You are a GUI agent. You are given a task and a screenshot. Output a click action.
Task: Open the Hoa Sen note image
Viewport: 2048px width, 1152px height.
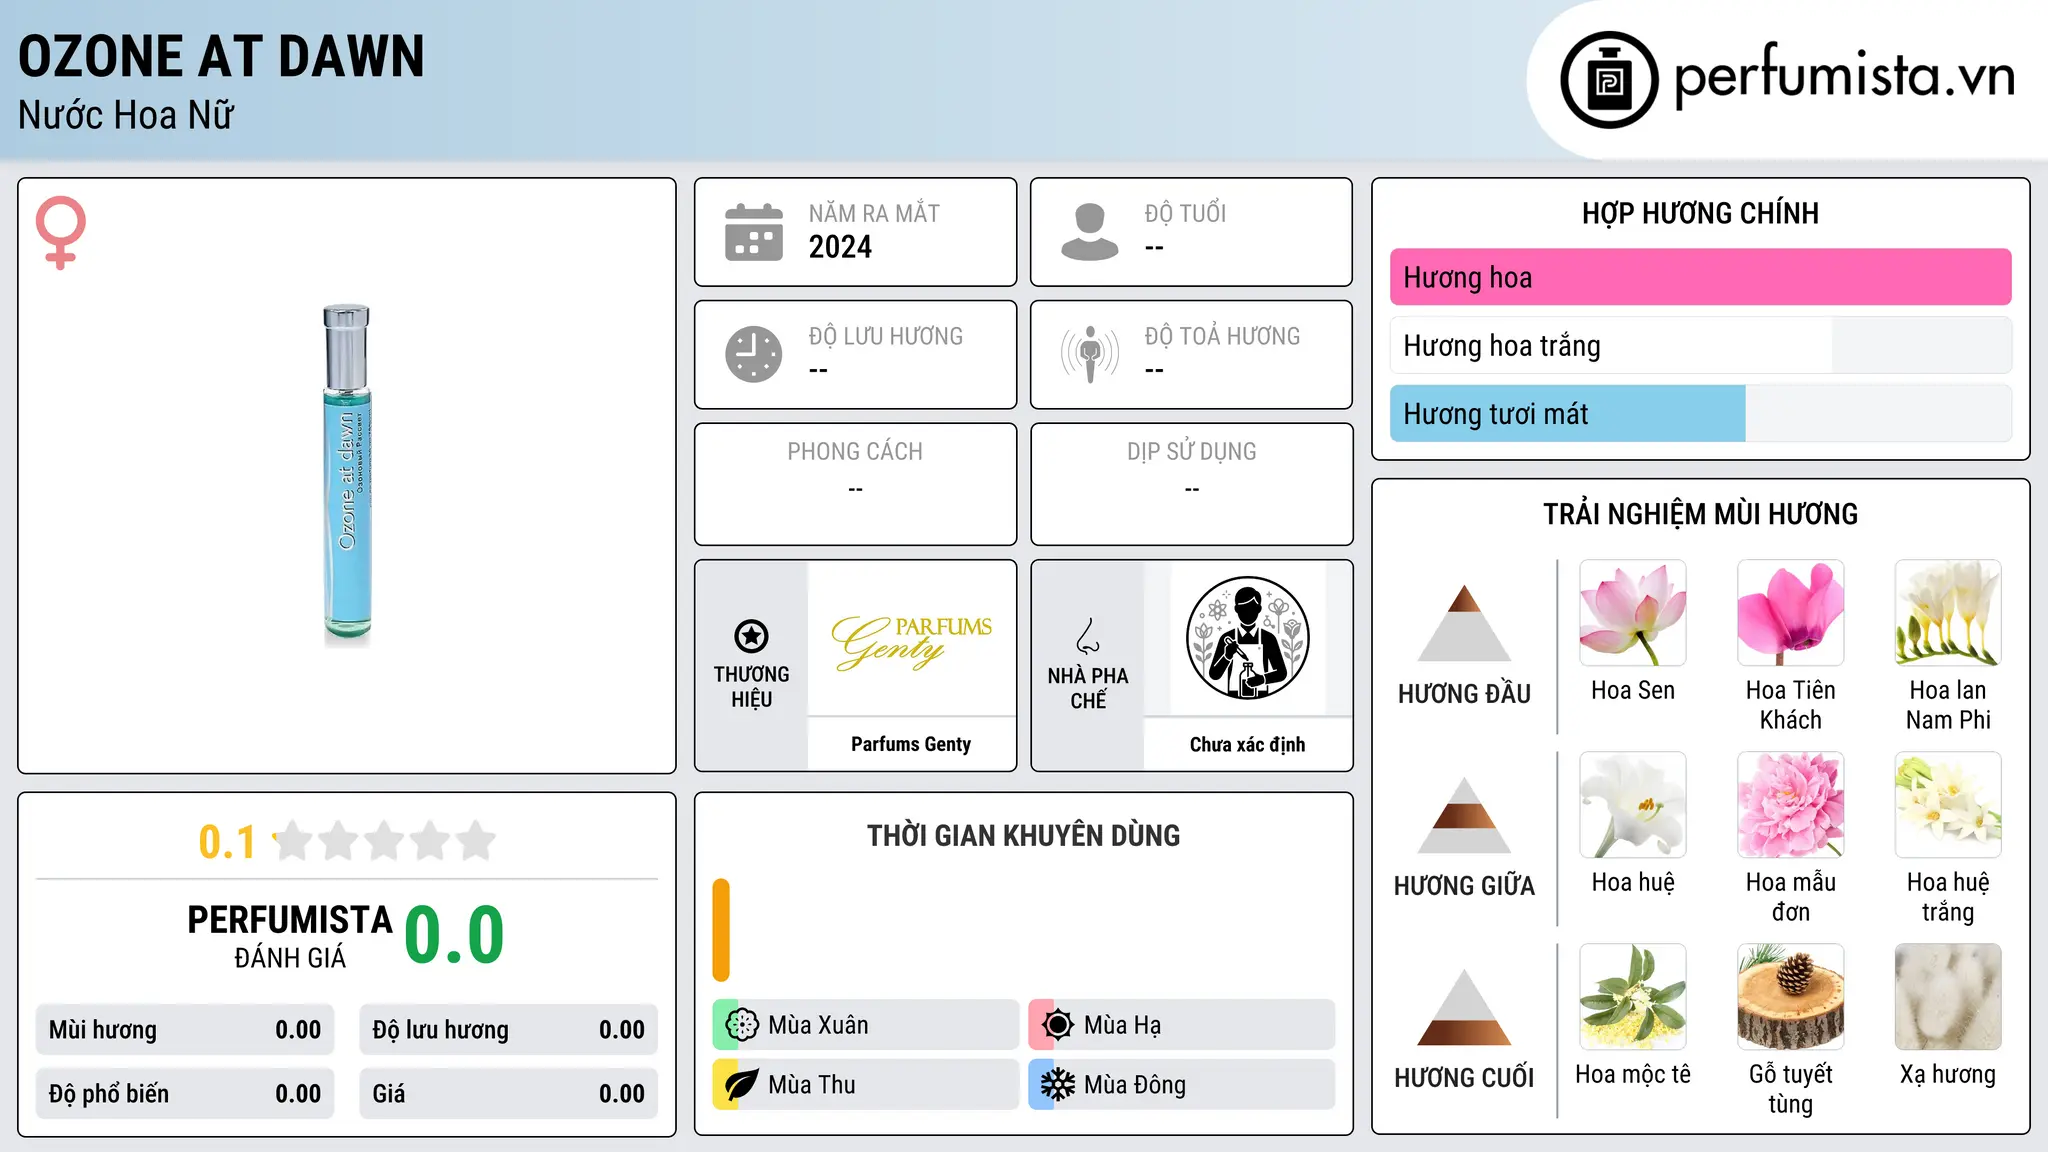coord(1633,613)
